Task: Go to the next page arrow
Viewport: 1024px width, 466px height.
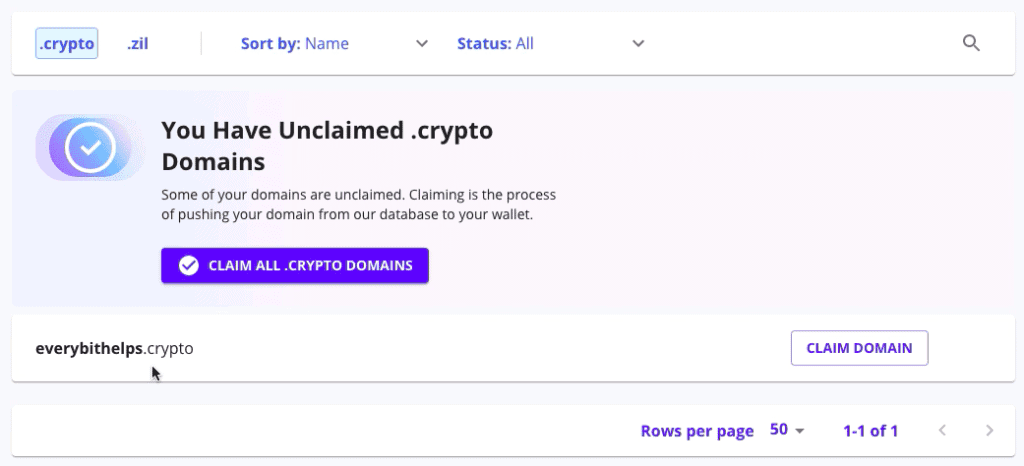Action: 989,431
